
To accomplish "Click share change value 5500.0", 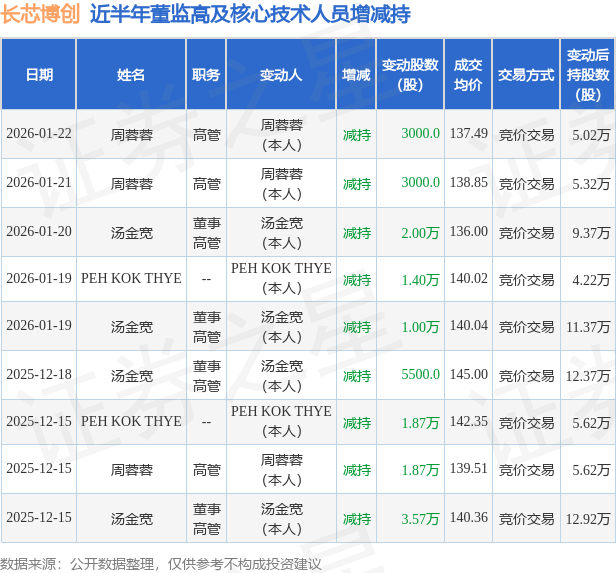I will 420,375.
